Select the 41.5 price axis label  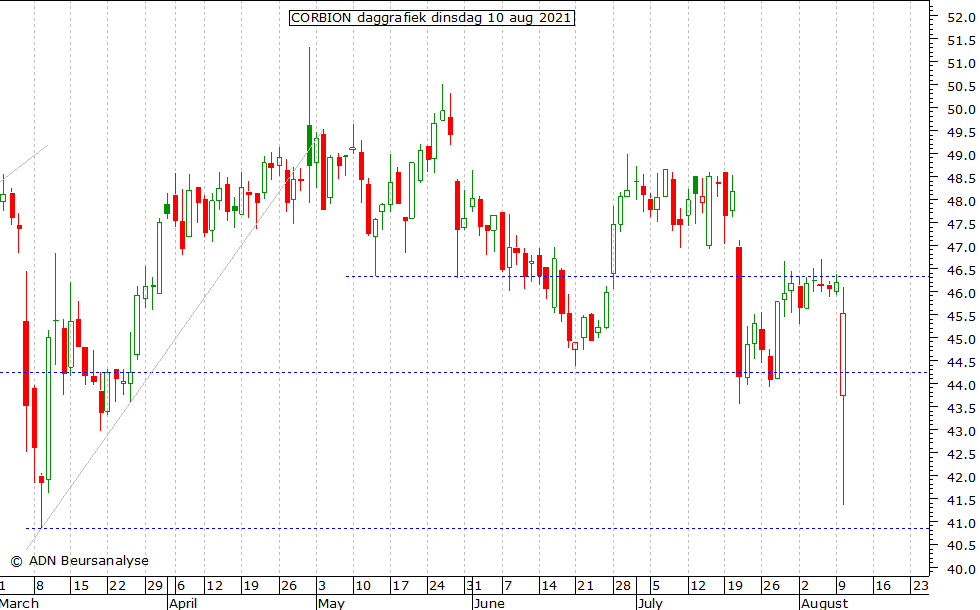click(961, 501)
